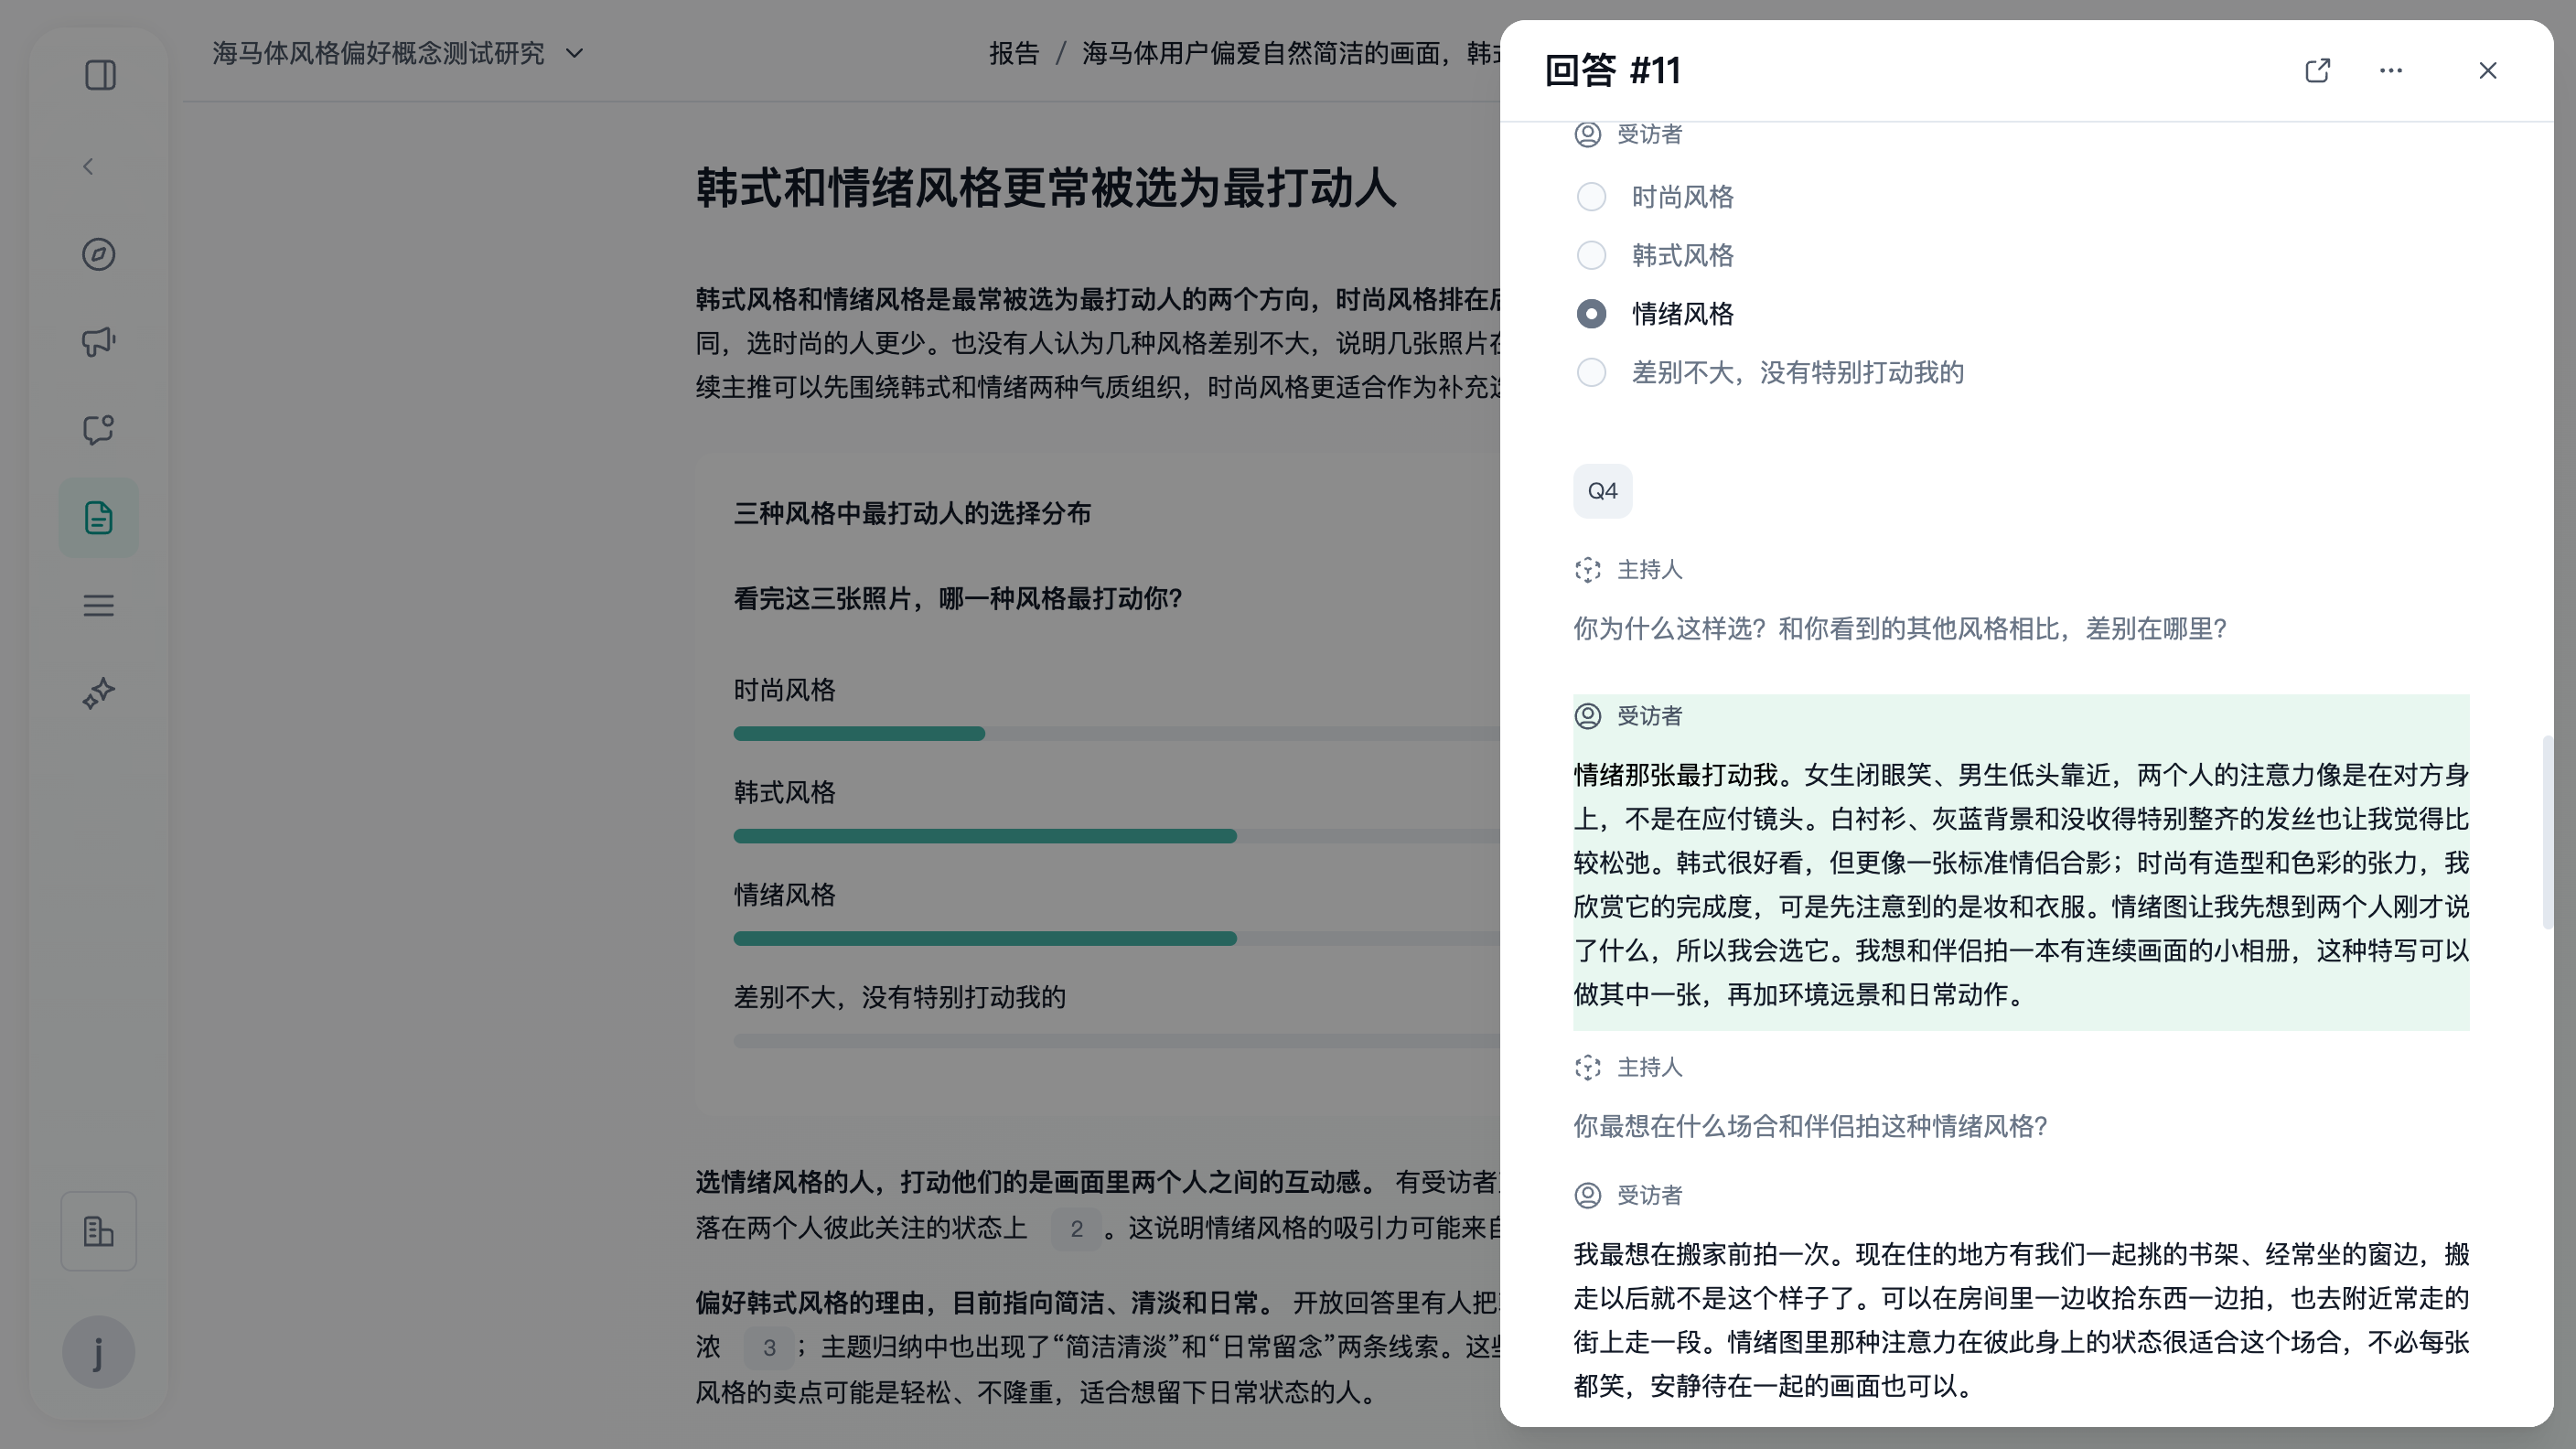This screenshot has height=1449, width=2576.
Task: Open the megaphone announcements icon
Action: pos(98,342)
